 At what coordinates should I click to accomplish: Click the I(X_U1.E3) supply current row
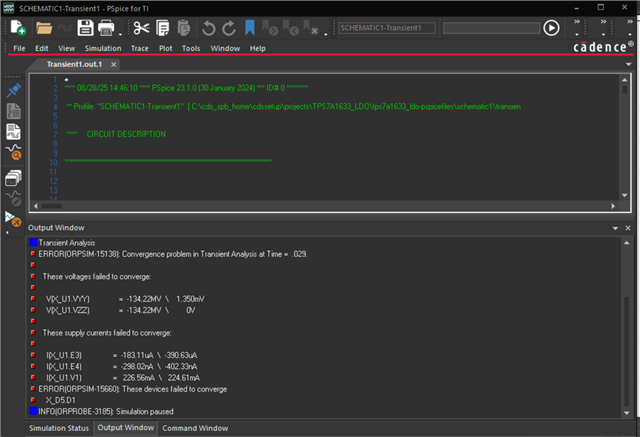pyautogui.click(x=121, y=355)
